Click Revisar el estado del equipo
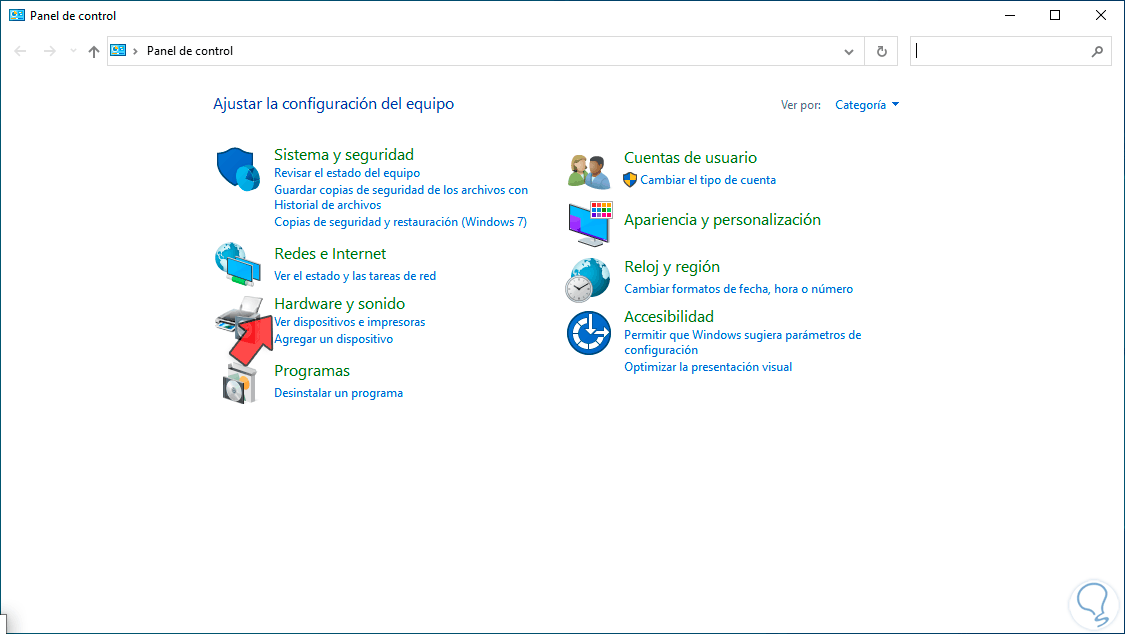The width and height of the screenshot is (1125, 634). pyautogui.click(x=347, y=173)
